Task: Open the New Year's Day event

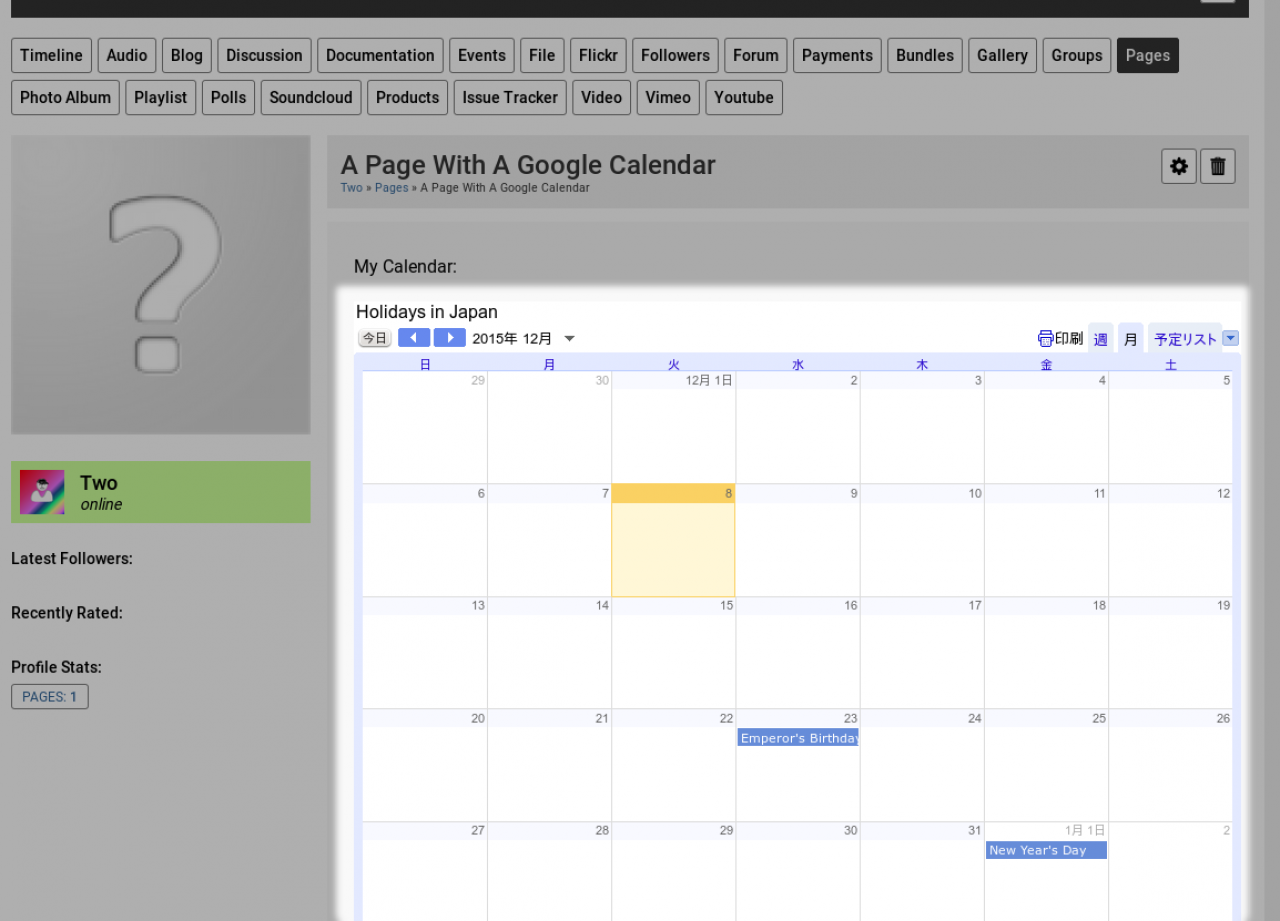Action: (1046, 850)
